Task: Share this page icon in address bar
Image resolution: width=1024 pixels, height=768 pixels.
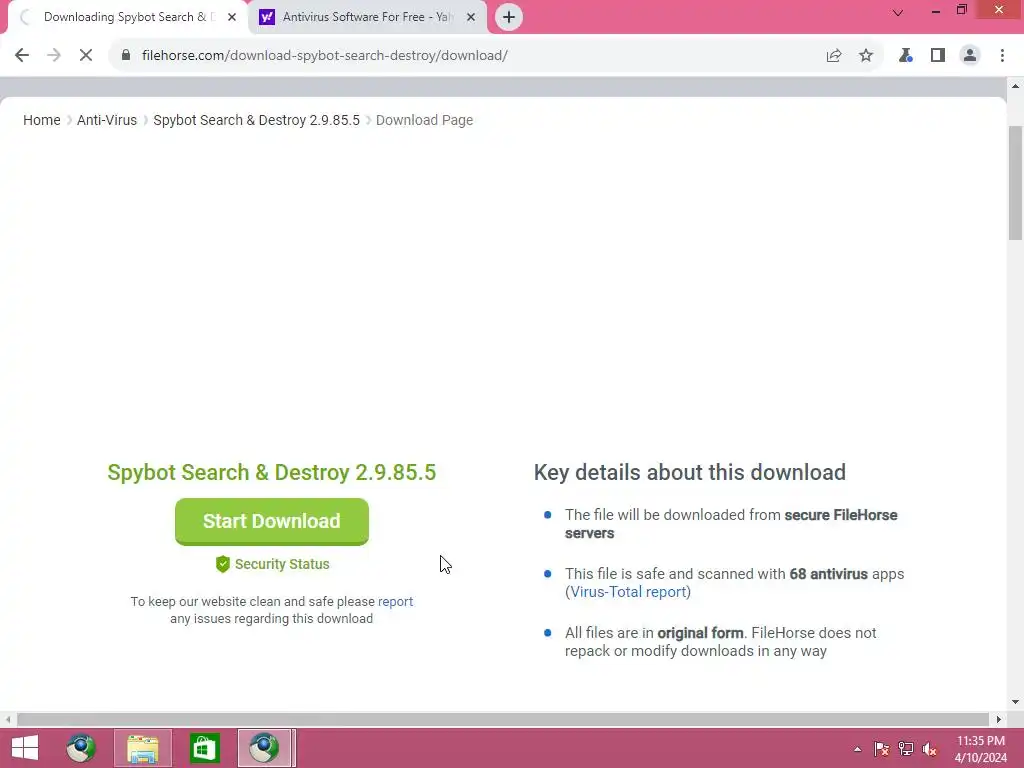Action: click(834, 56)
